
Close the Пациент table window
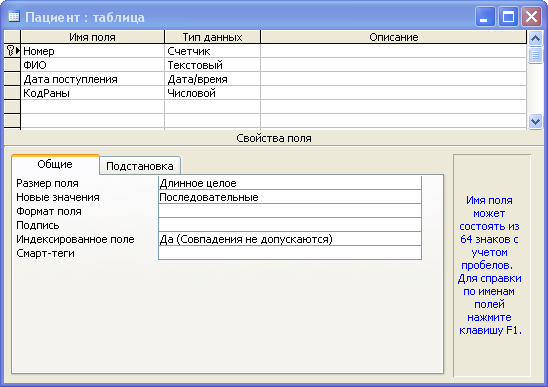532,16
